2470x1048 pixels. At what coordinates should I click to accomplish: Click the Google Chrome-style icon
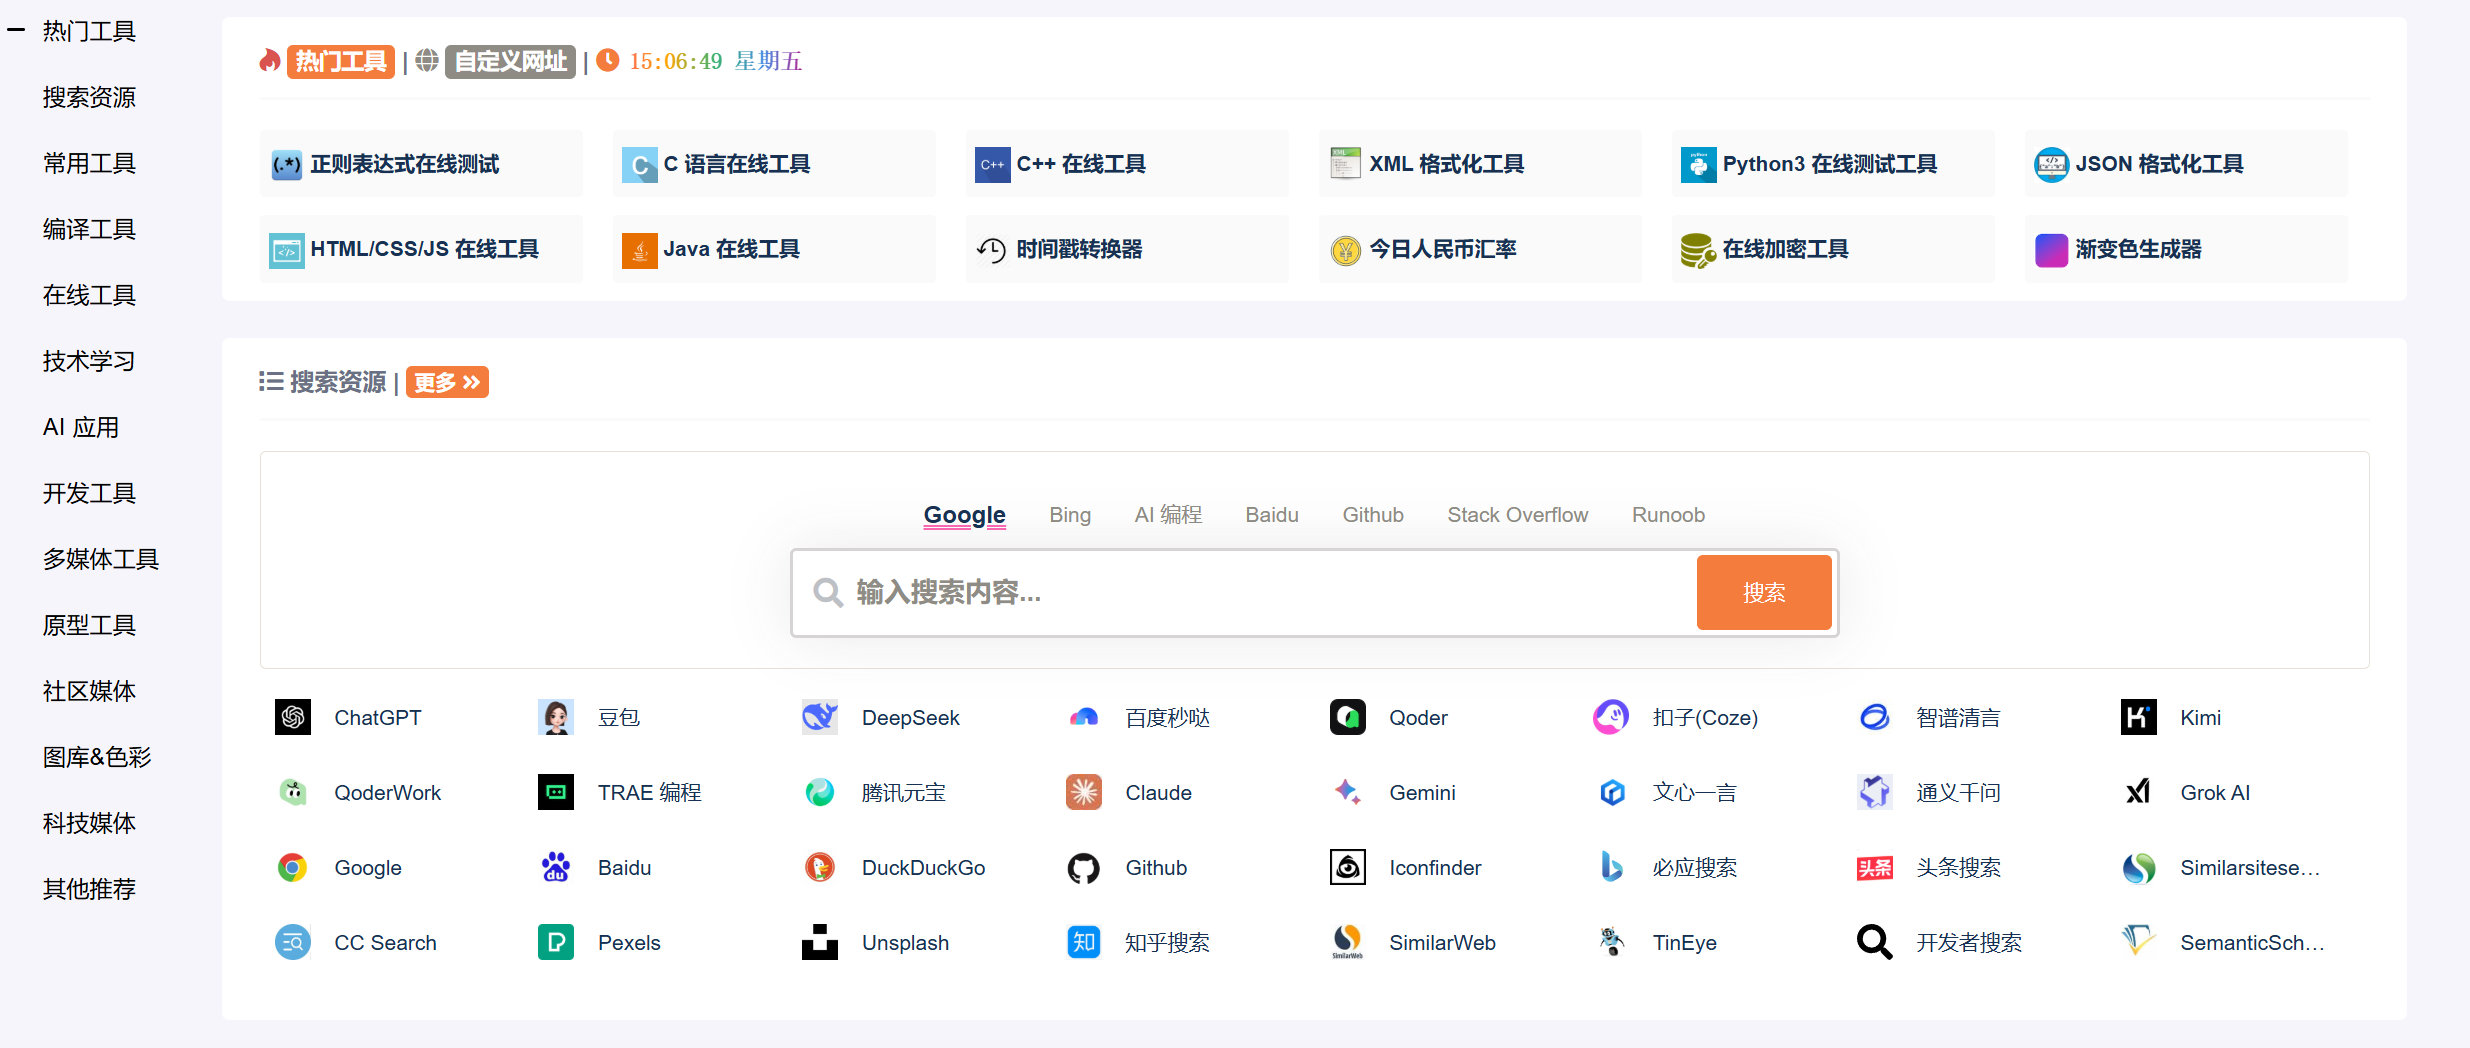(293, 867)
